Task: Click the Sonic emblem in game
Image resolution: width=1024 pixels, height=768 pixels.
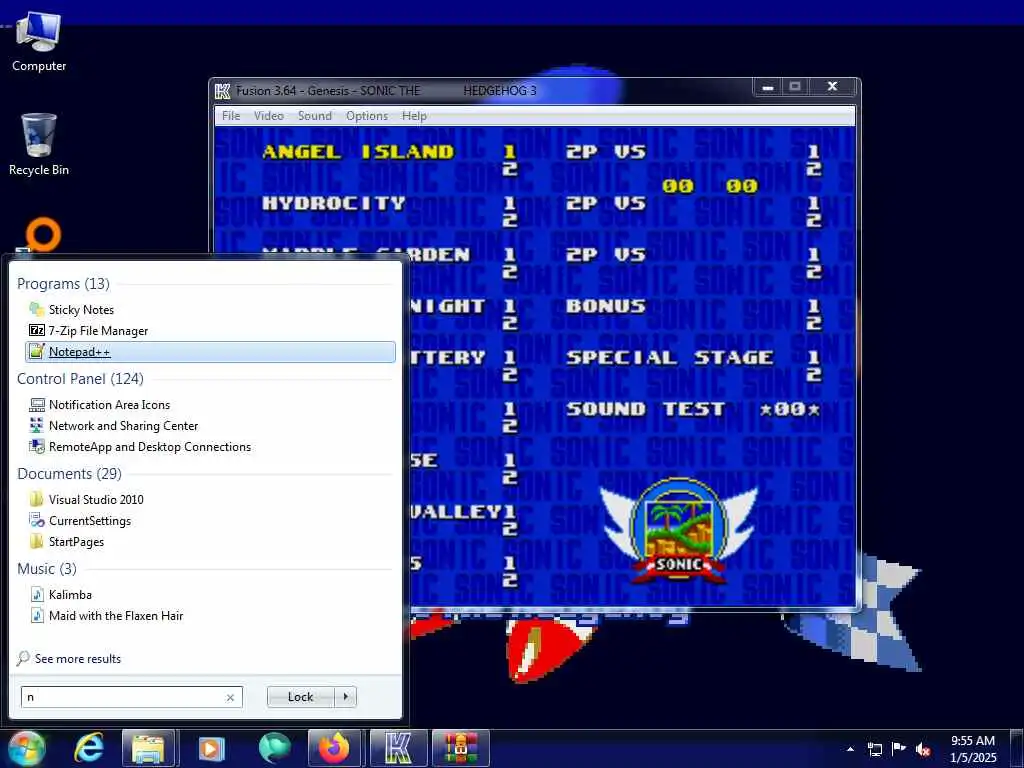Action: [x=679, y=530]
